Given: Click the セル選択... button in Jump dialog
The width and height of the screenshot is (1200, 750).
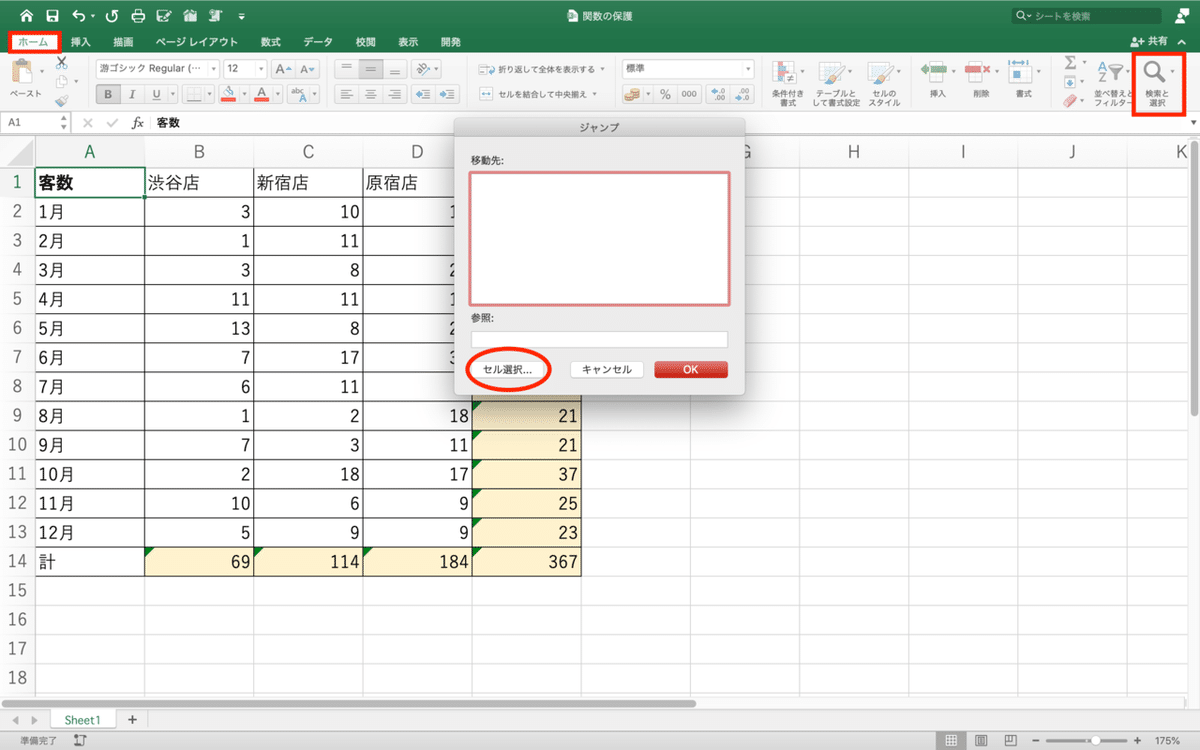Looking at the screenshot, I should coord(508,369).
